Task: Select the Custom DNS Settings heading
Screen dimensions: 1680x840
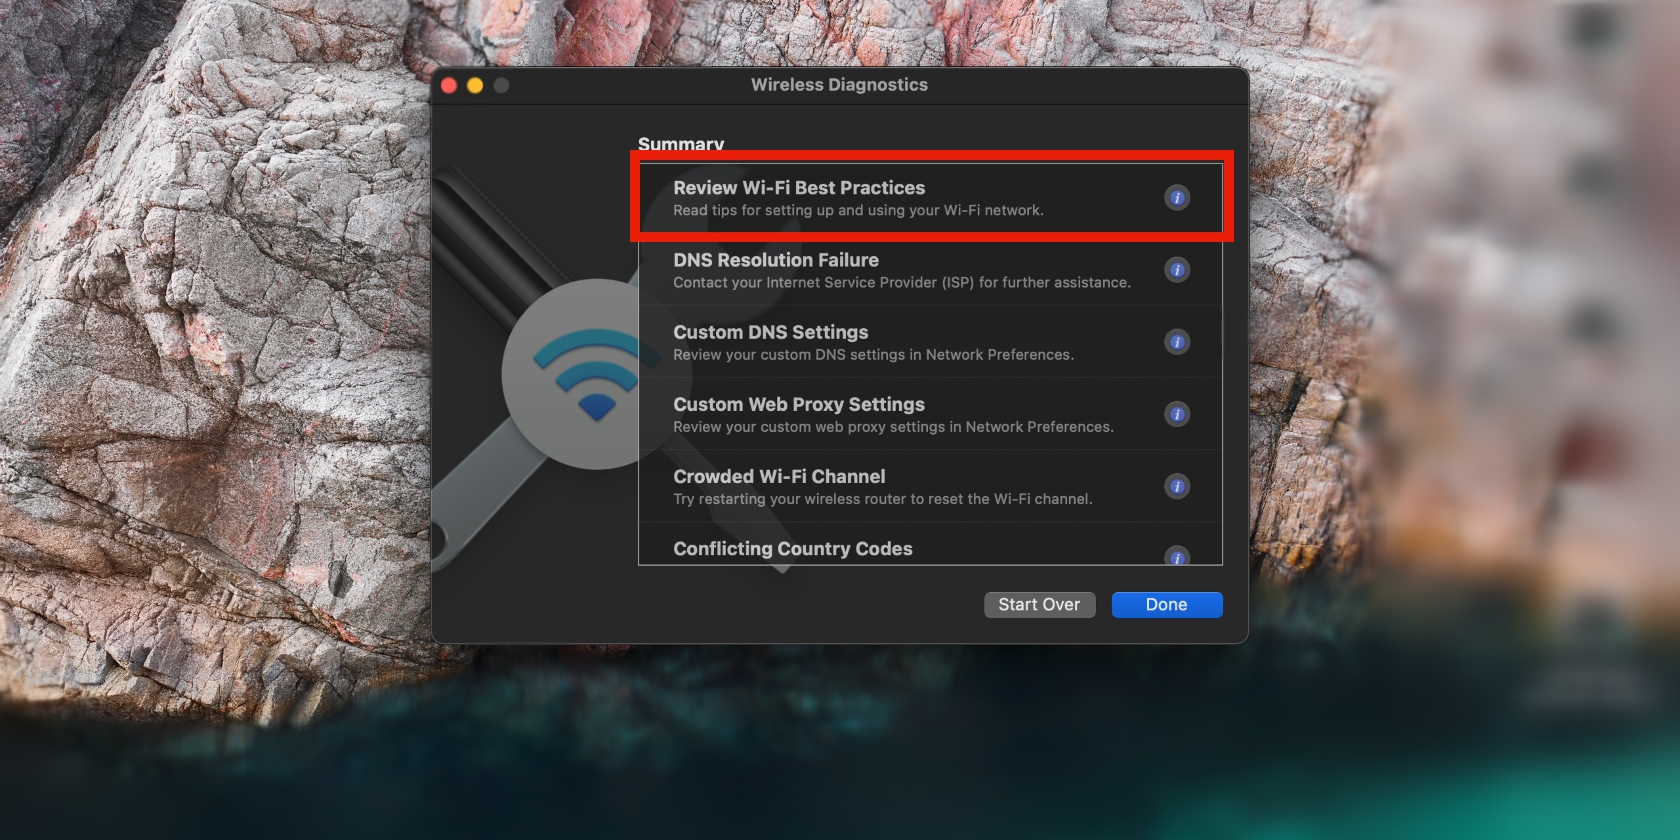Action: coord(771,332)
